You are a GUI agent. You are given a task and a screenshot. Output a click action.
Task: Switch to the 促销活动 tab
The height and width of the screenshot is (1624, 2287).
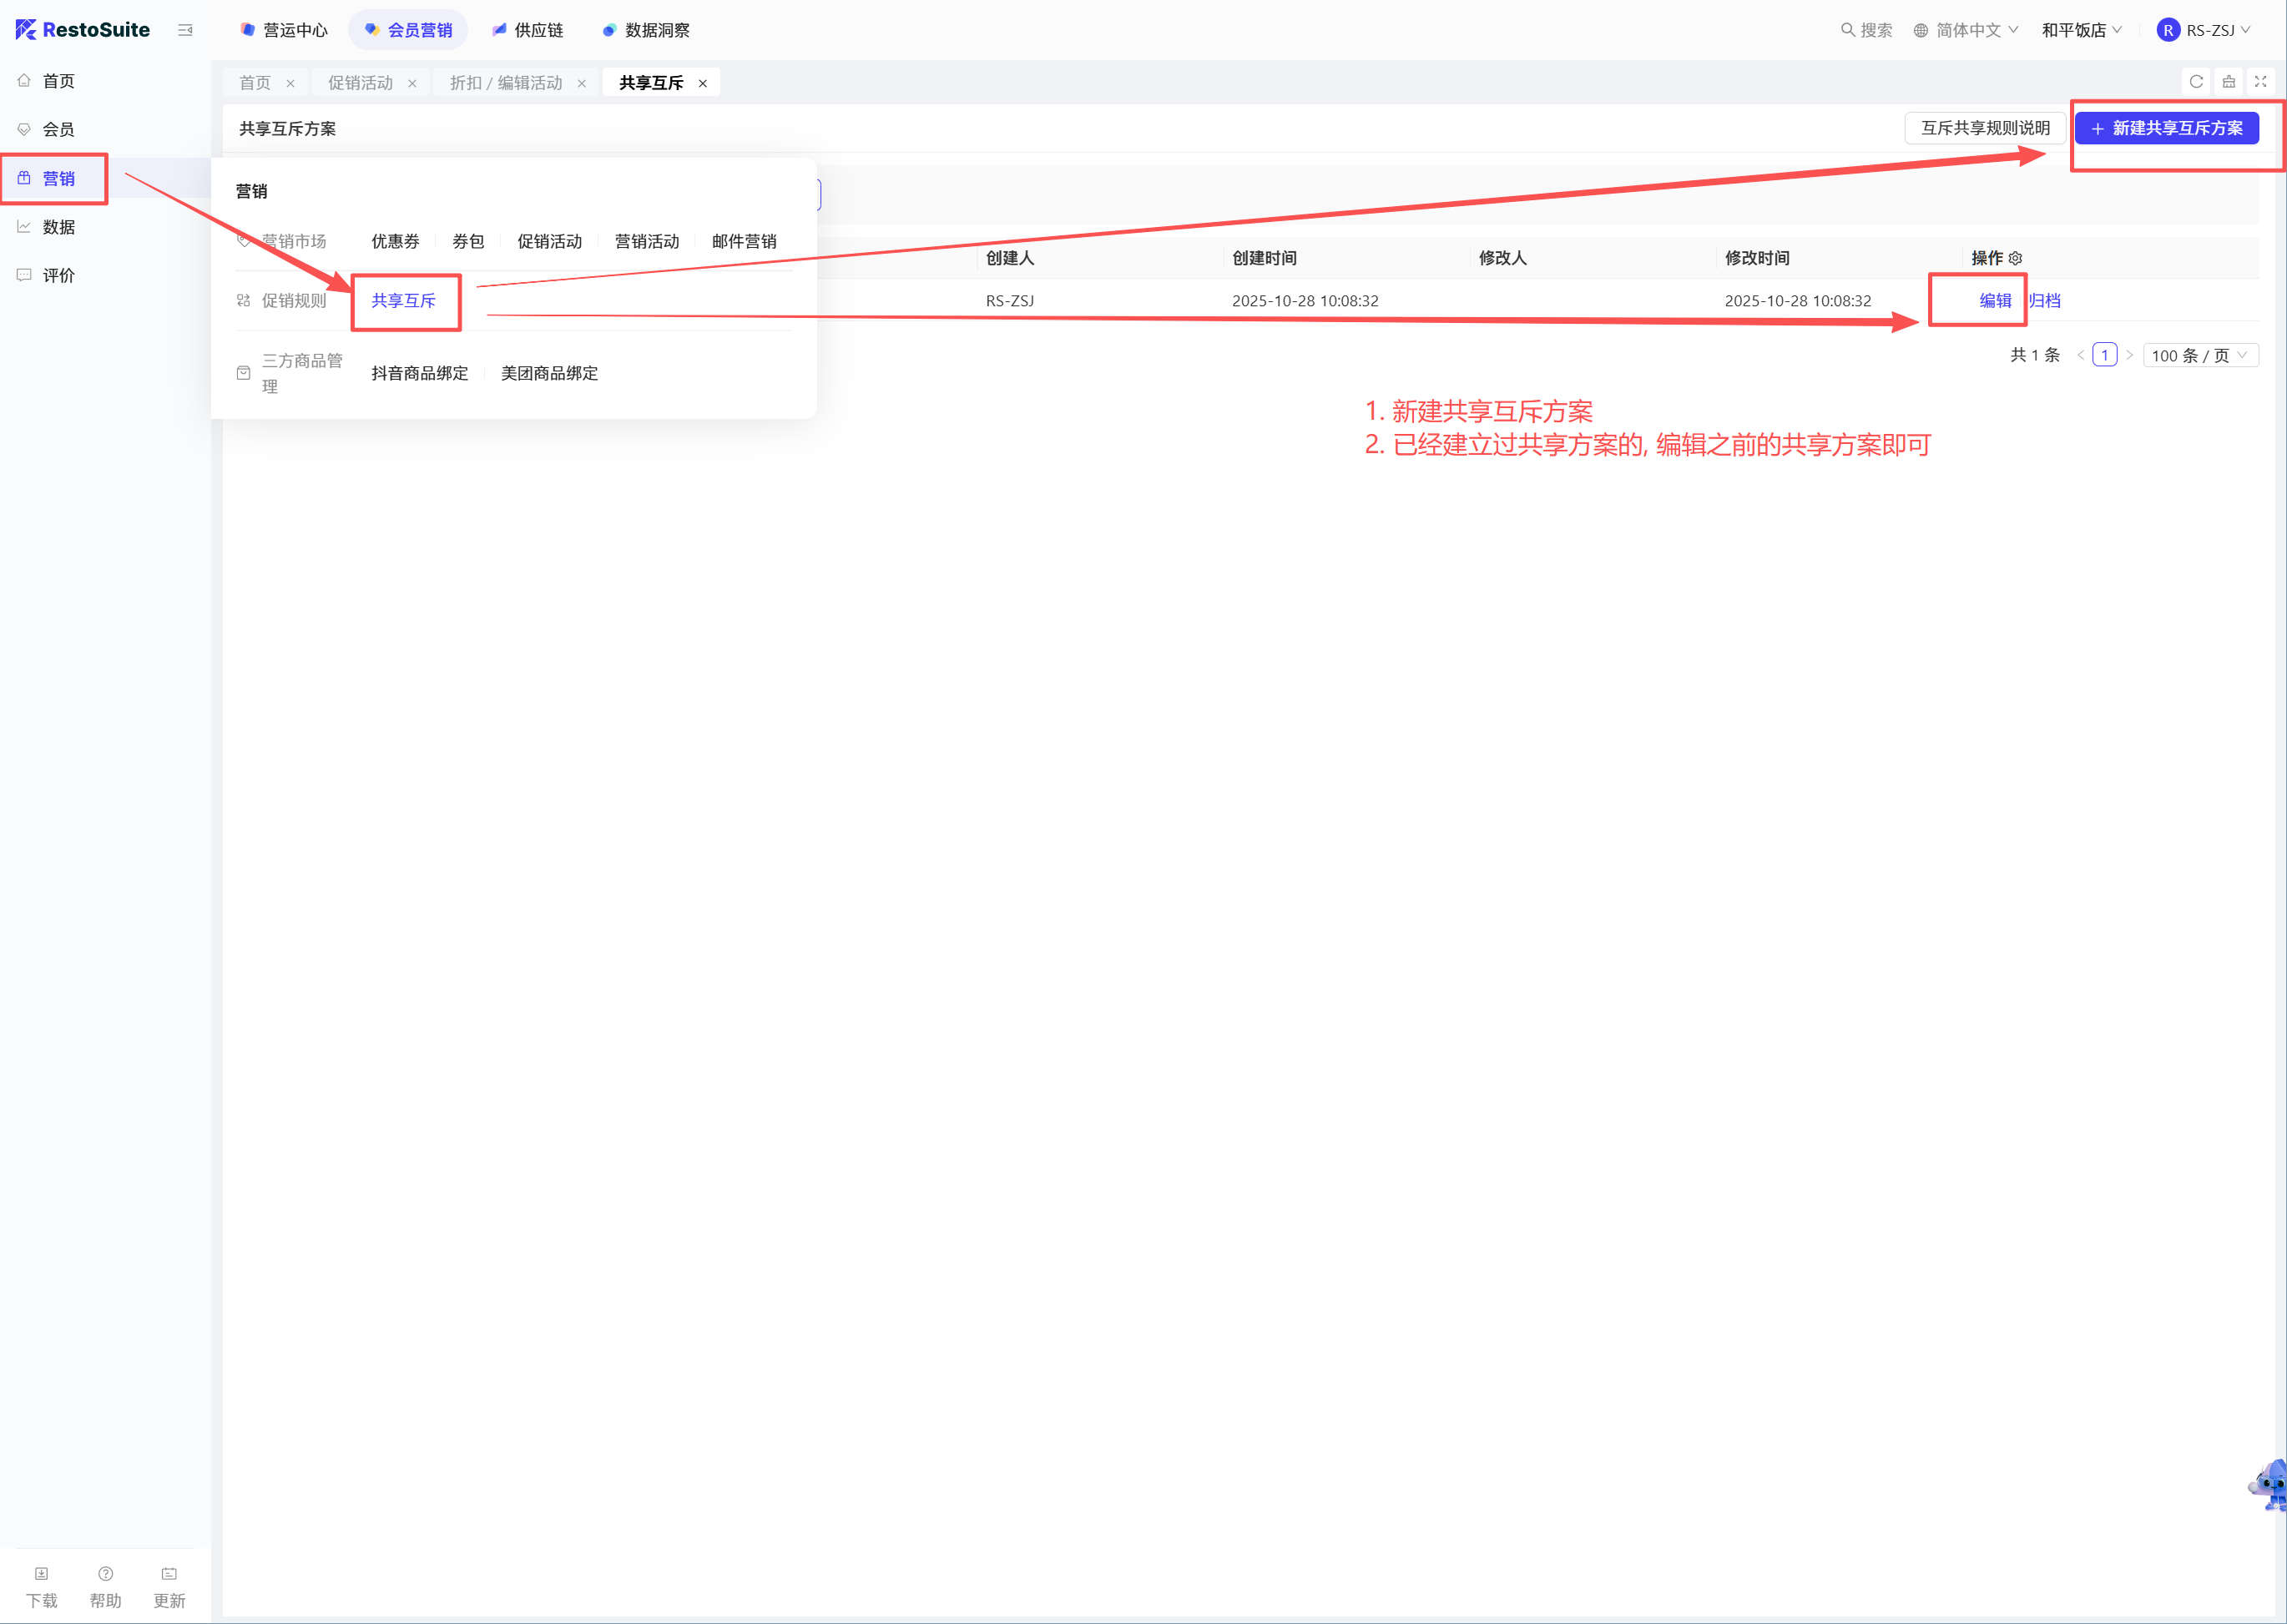[x=360, y=83]
